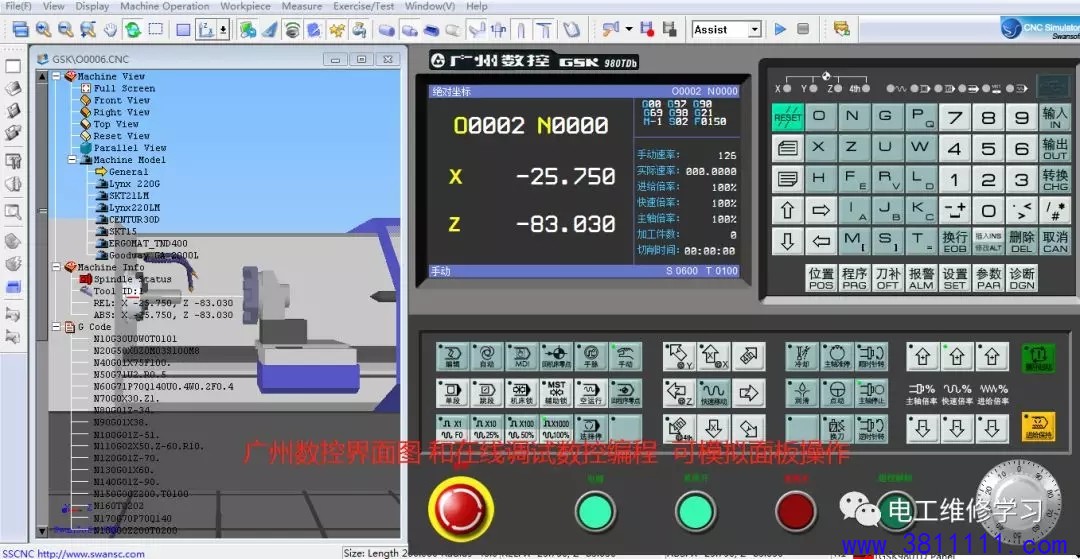Toggle MST 辅助锁 auxiliary lock
The width and height of the screenshot is (1080, 559).
(x=556, y=392)
